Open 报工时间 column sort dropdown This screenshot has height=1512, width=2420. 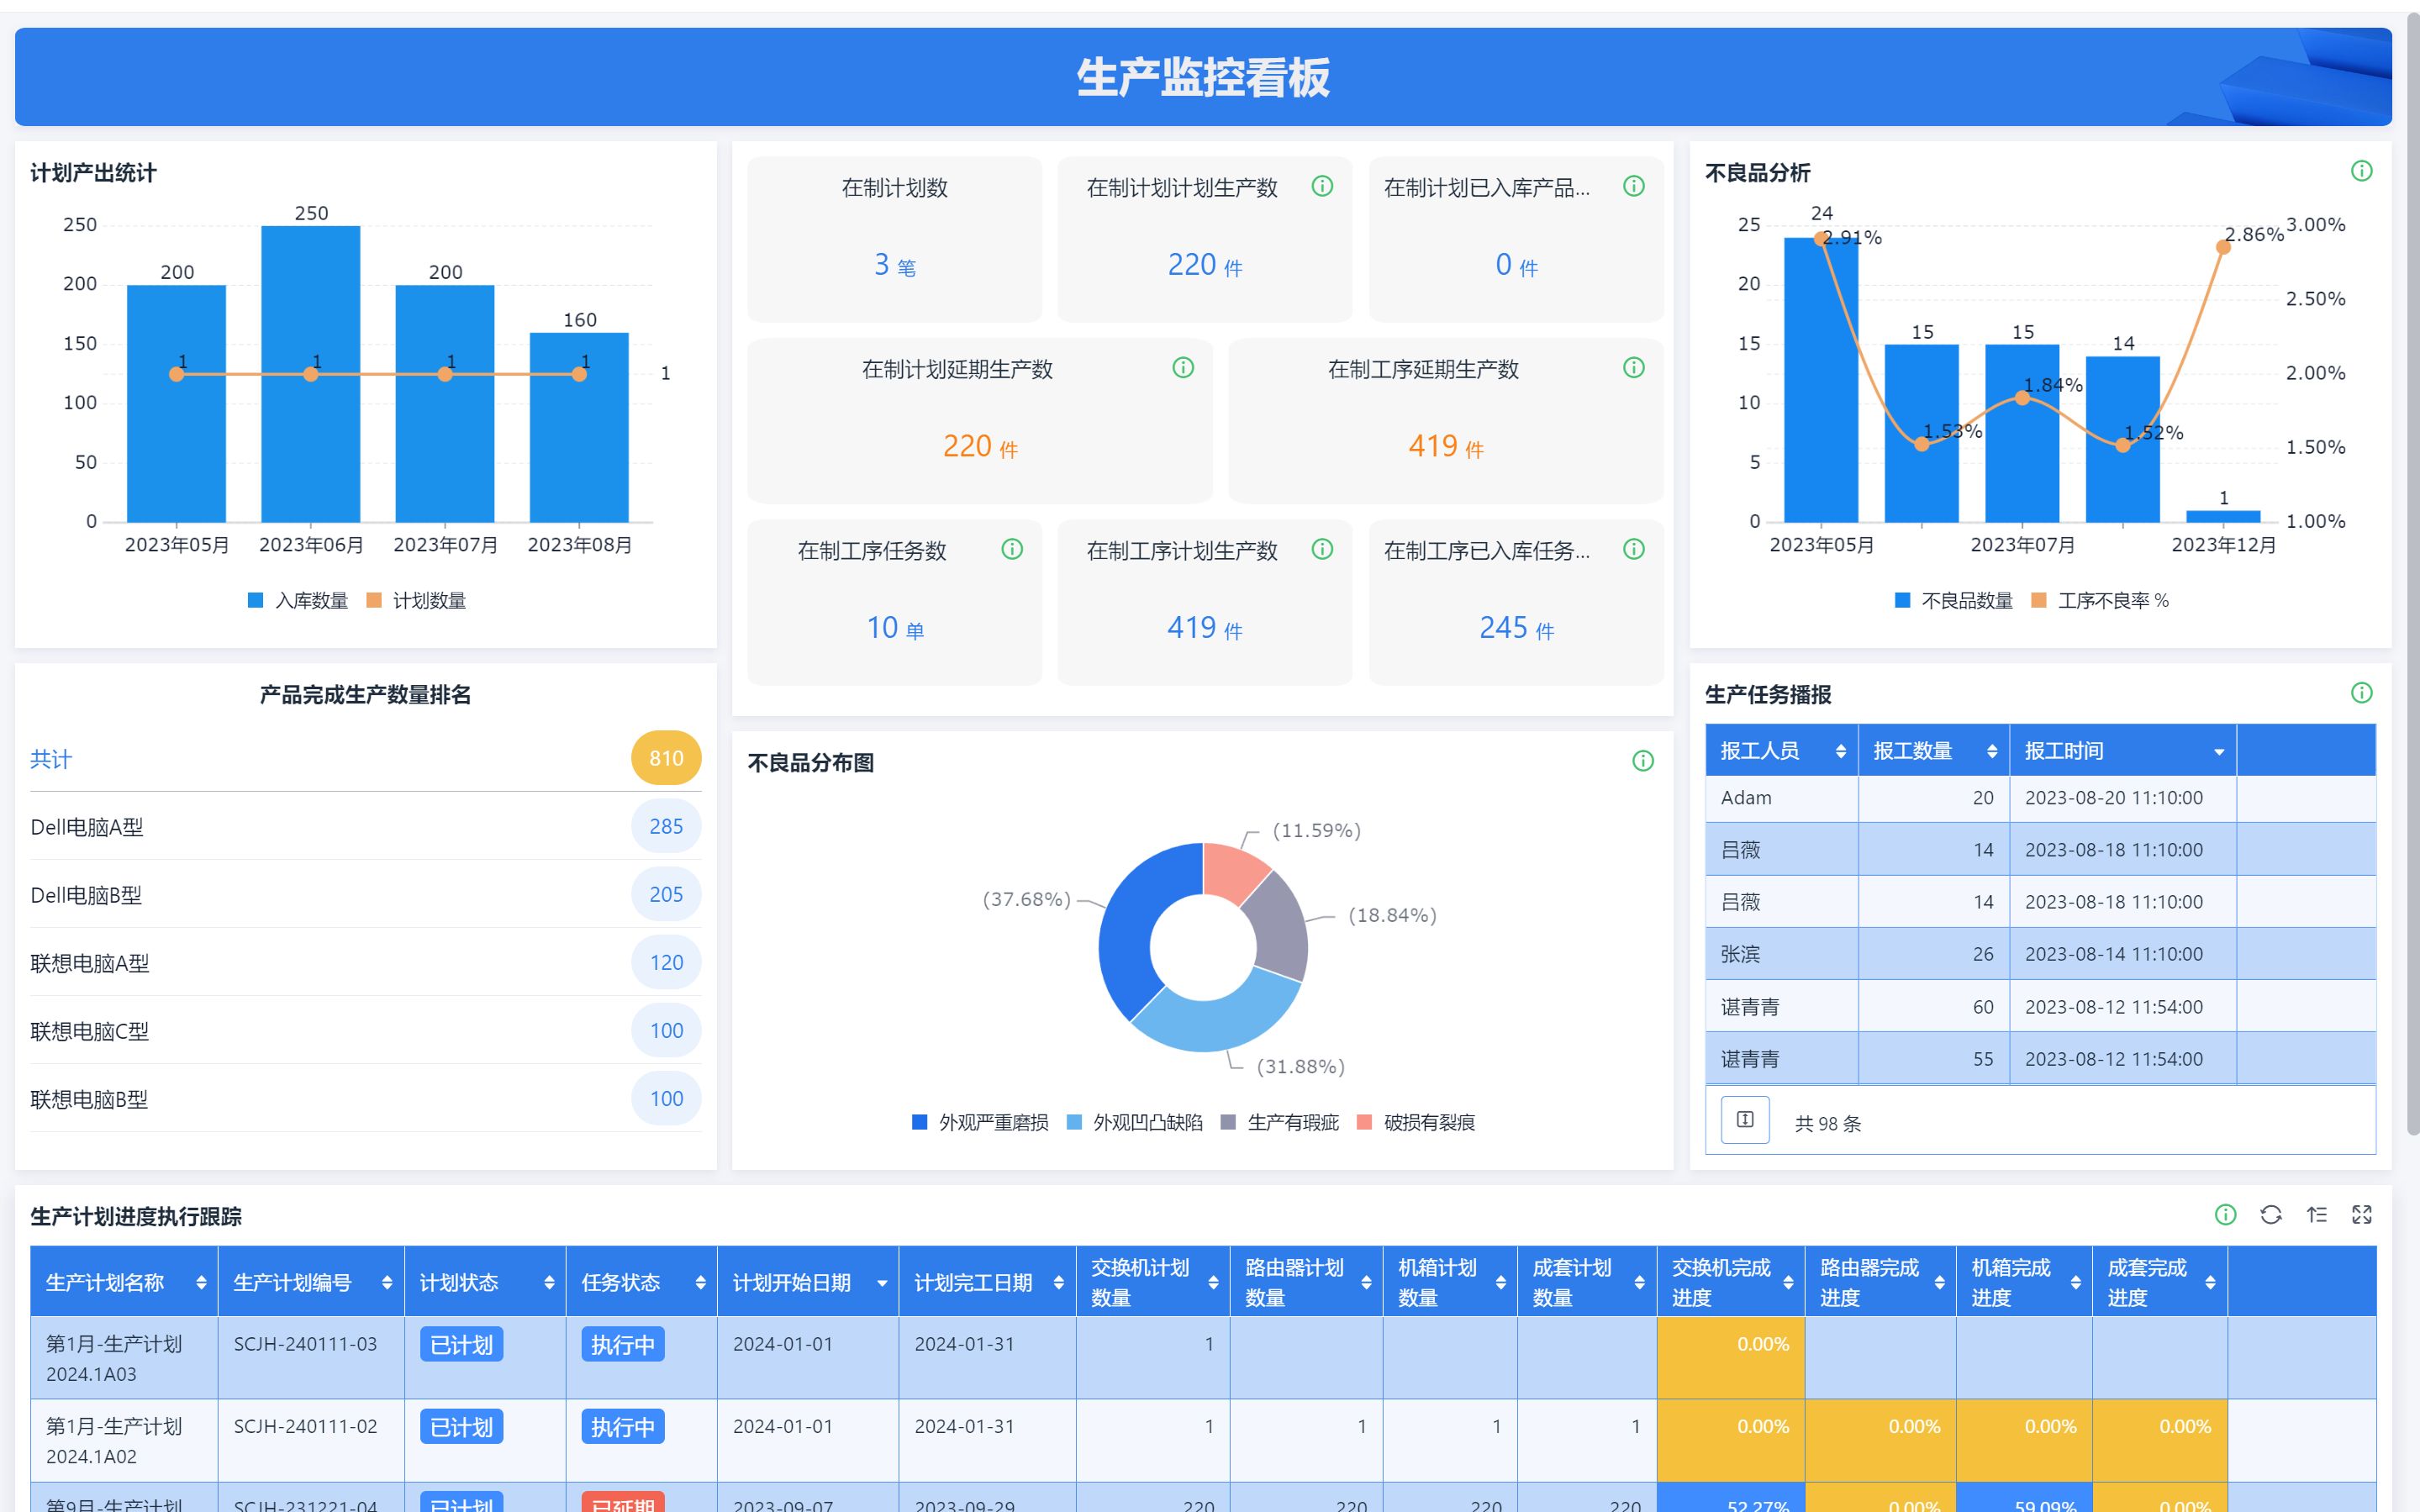2219,752
